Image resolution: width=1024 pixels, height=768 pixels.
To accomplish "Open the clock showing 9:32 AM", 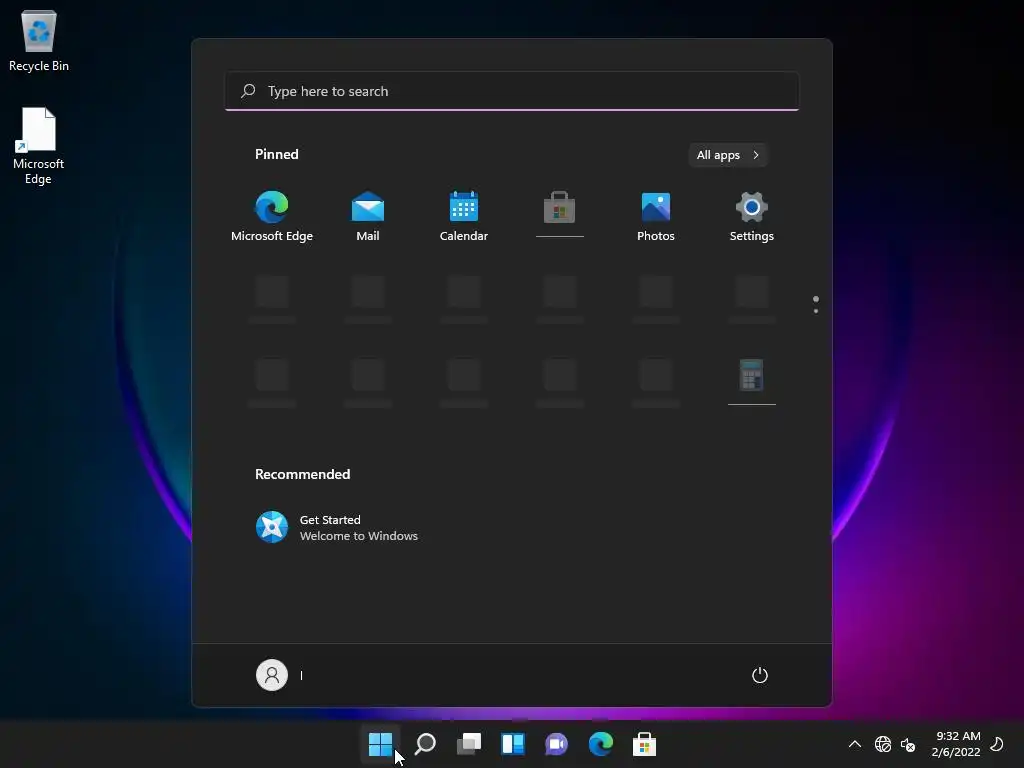I will pyautogui.click(x=956, y=744).
